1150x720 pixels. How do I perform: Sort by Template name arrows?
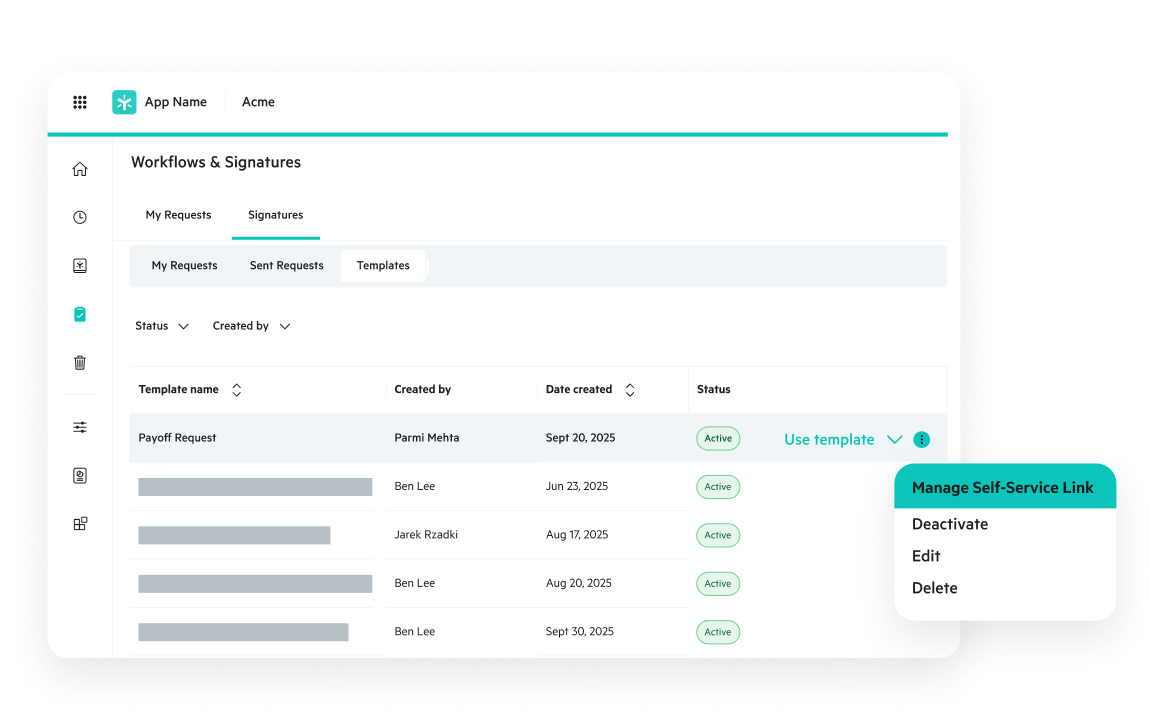point(236,390)
